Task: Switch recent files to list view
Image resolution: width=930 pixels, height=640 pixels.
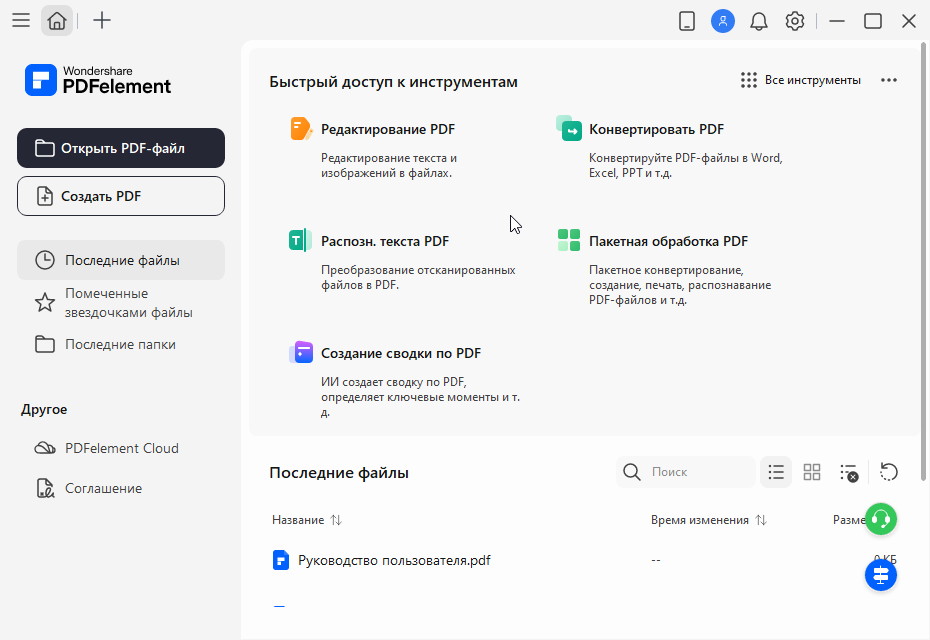Action: coord(776,472)
